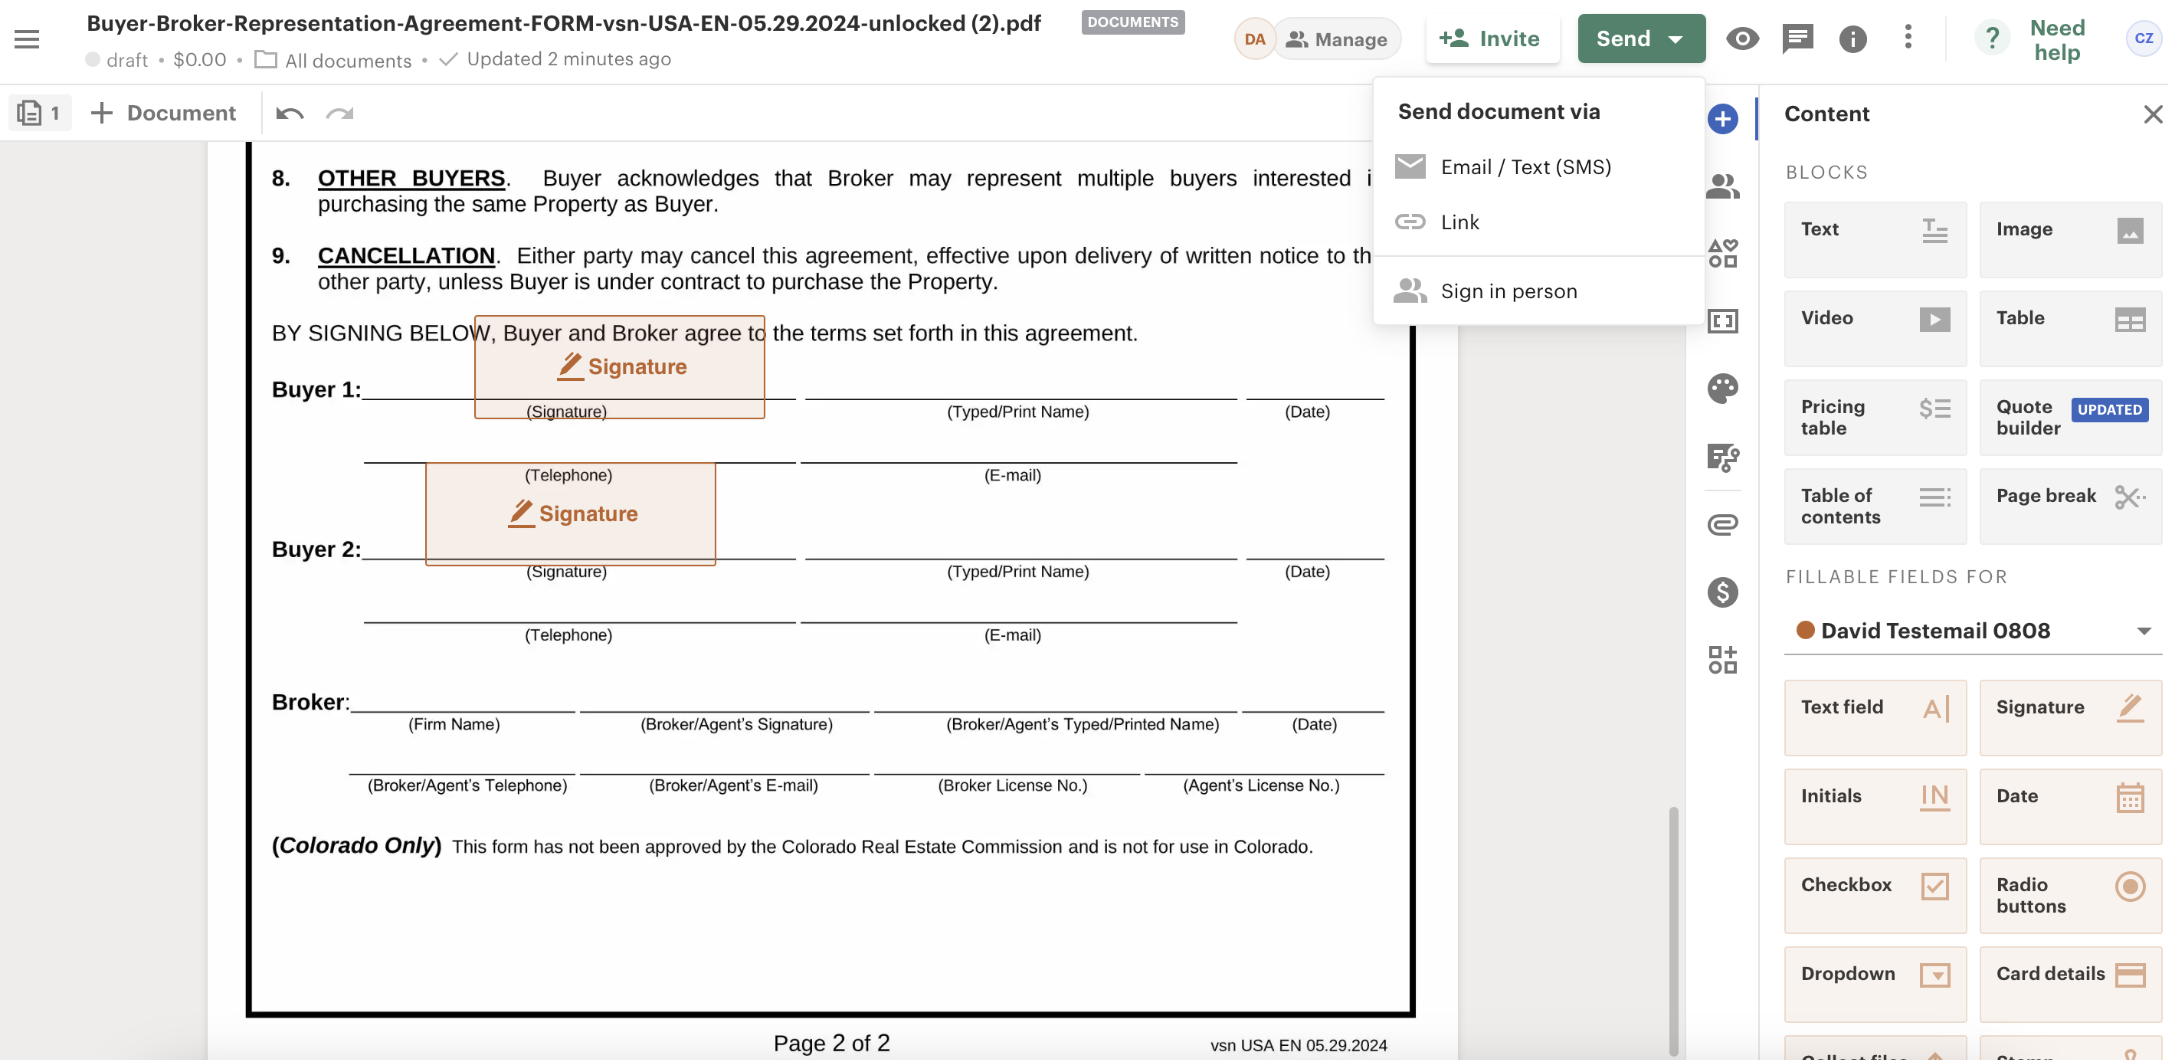Choose Email / Text (SMS) send option
This screenshot has width=2168, height=1060.
tap(1525, 167)
